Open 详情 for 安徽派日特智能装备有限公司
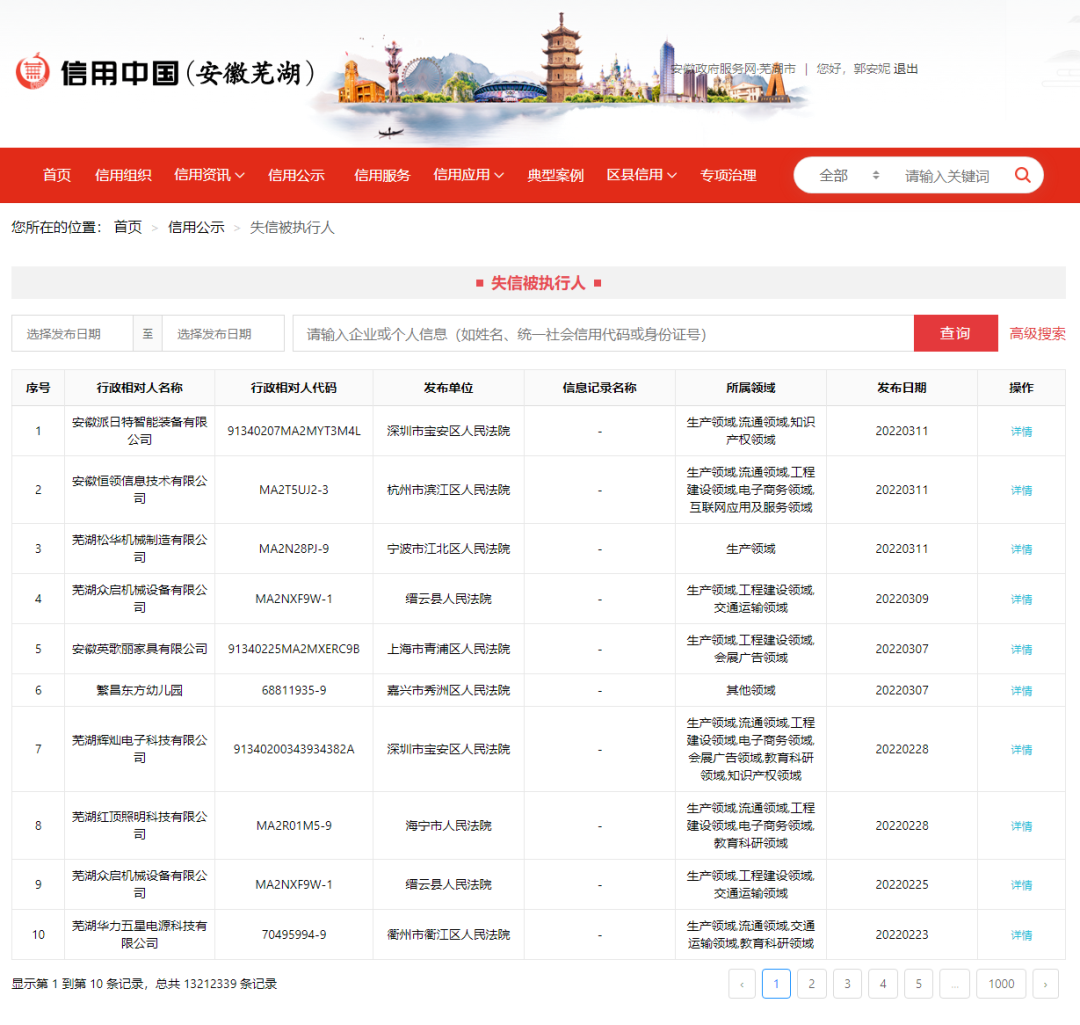The image size is (1080, 1025). (x=1021, y=430)
